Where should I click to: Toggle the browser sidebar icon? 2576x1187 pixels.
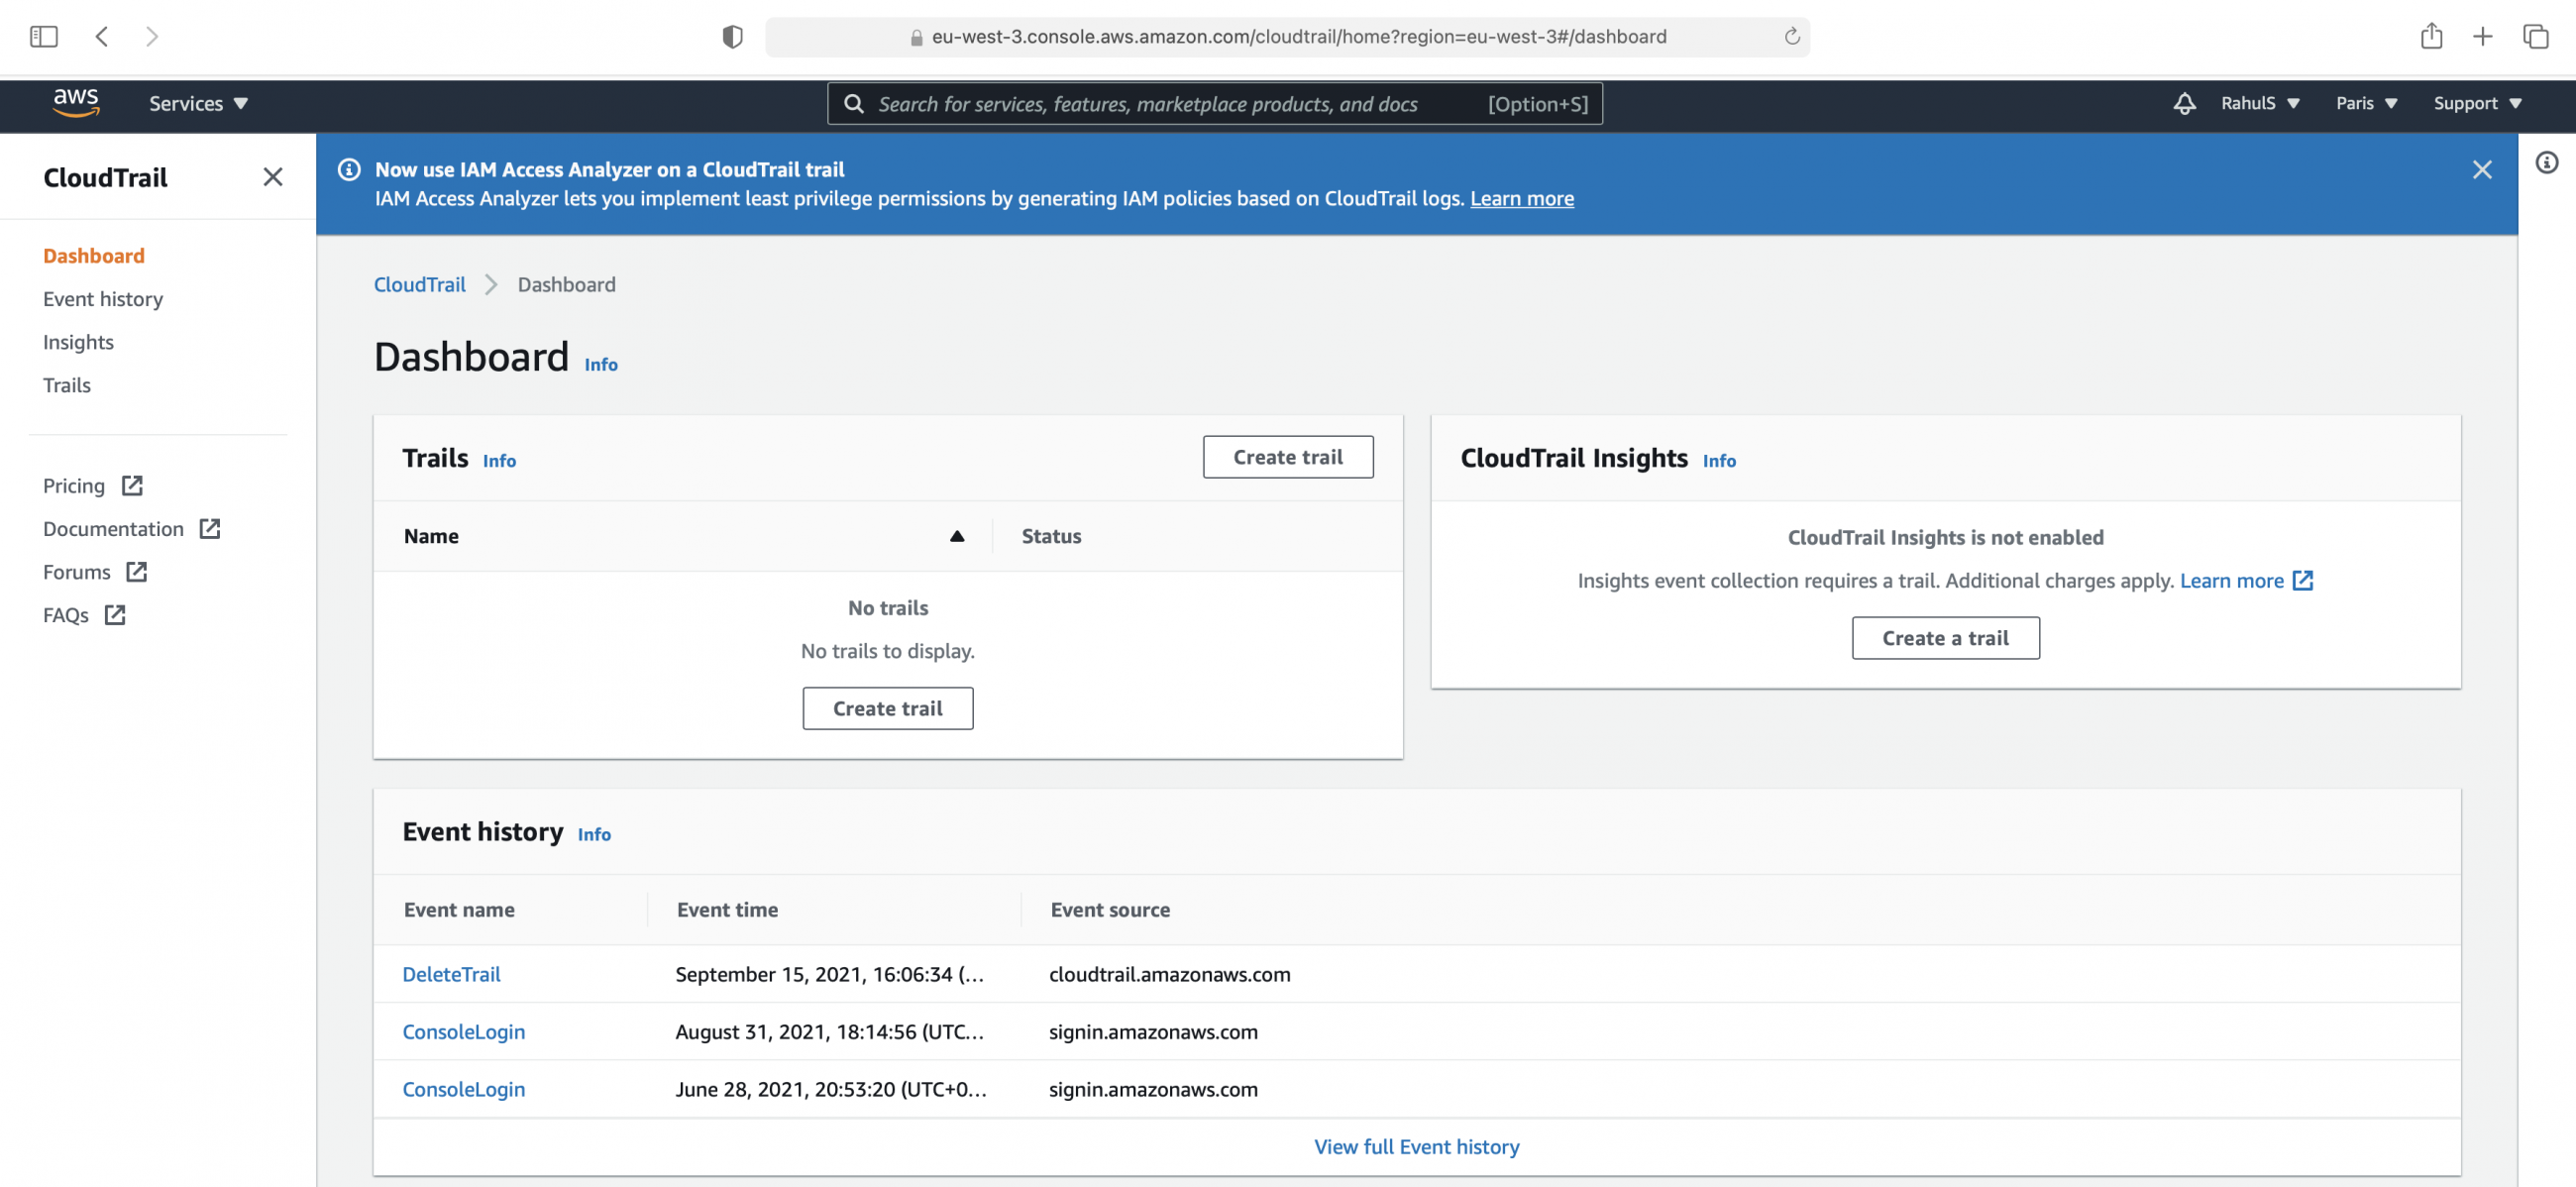click(x=43, y=36)
